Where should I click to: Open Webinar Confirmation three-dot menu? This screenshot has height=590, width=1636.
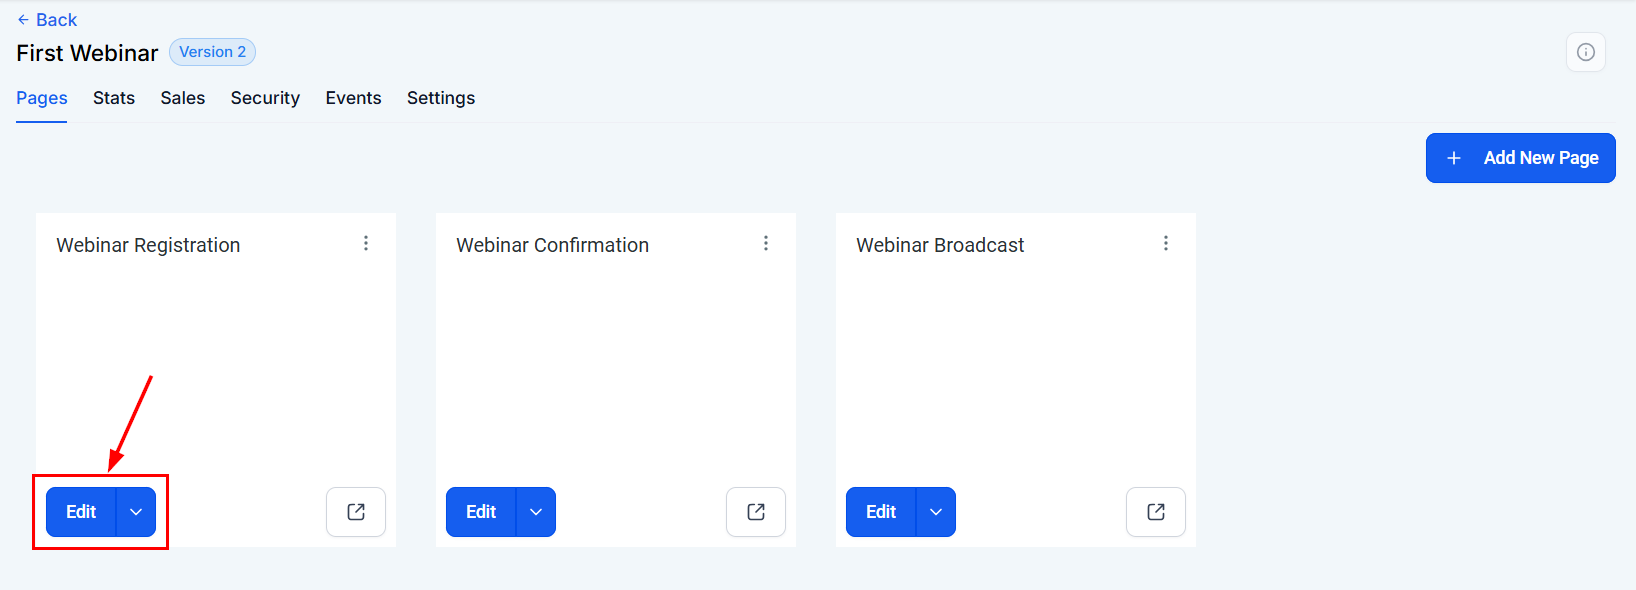point(766,243)
